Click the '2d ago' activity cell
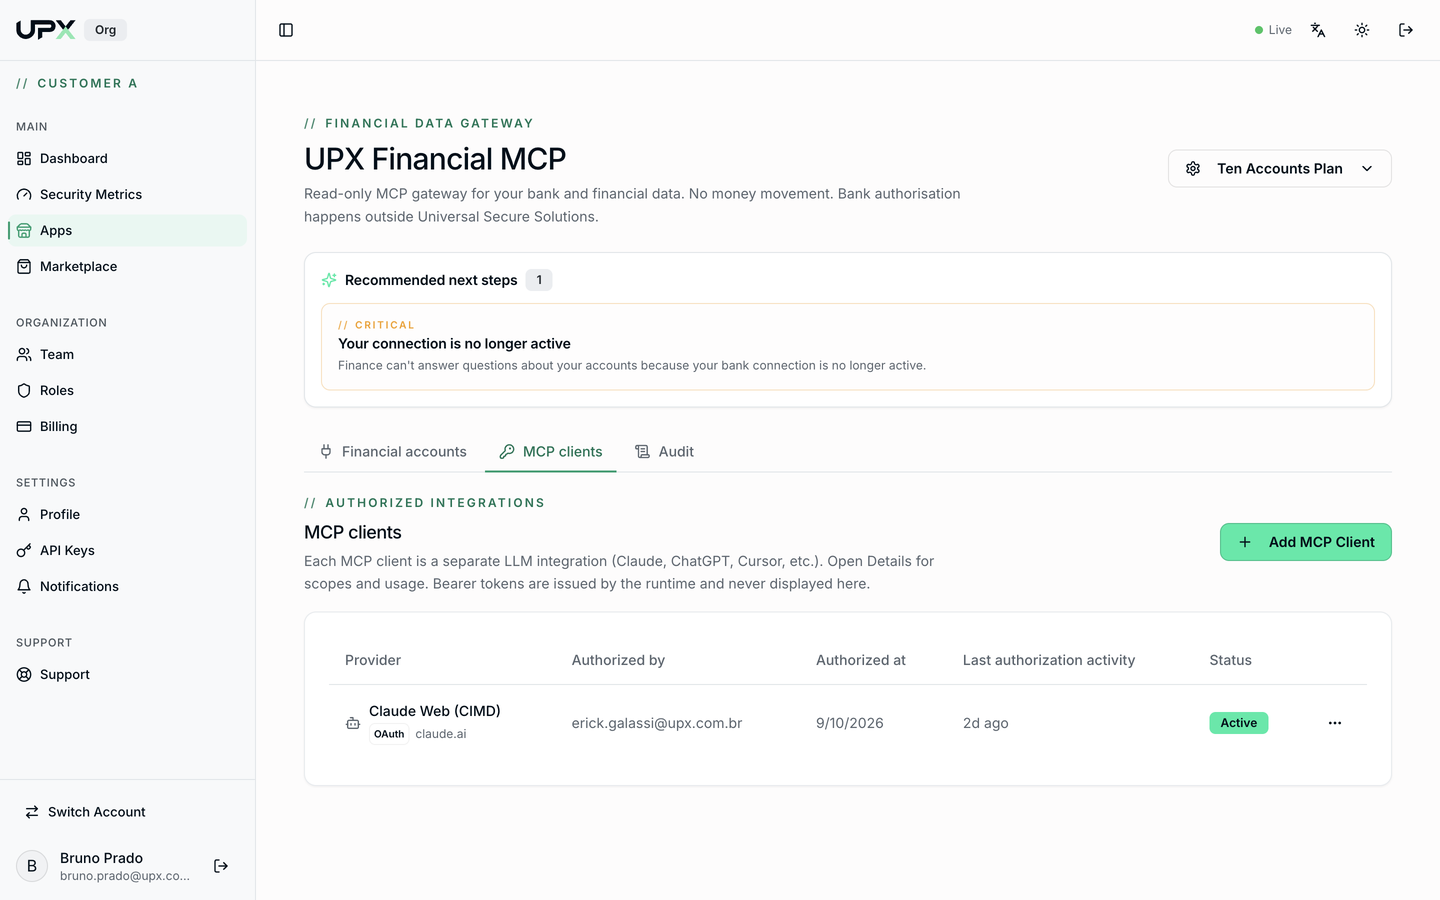1440x900 pixels. (x=985, y=723)
